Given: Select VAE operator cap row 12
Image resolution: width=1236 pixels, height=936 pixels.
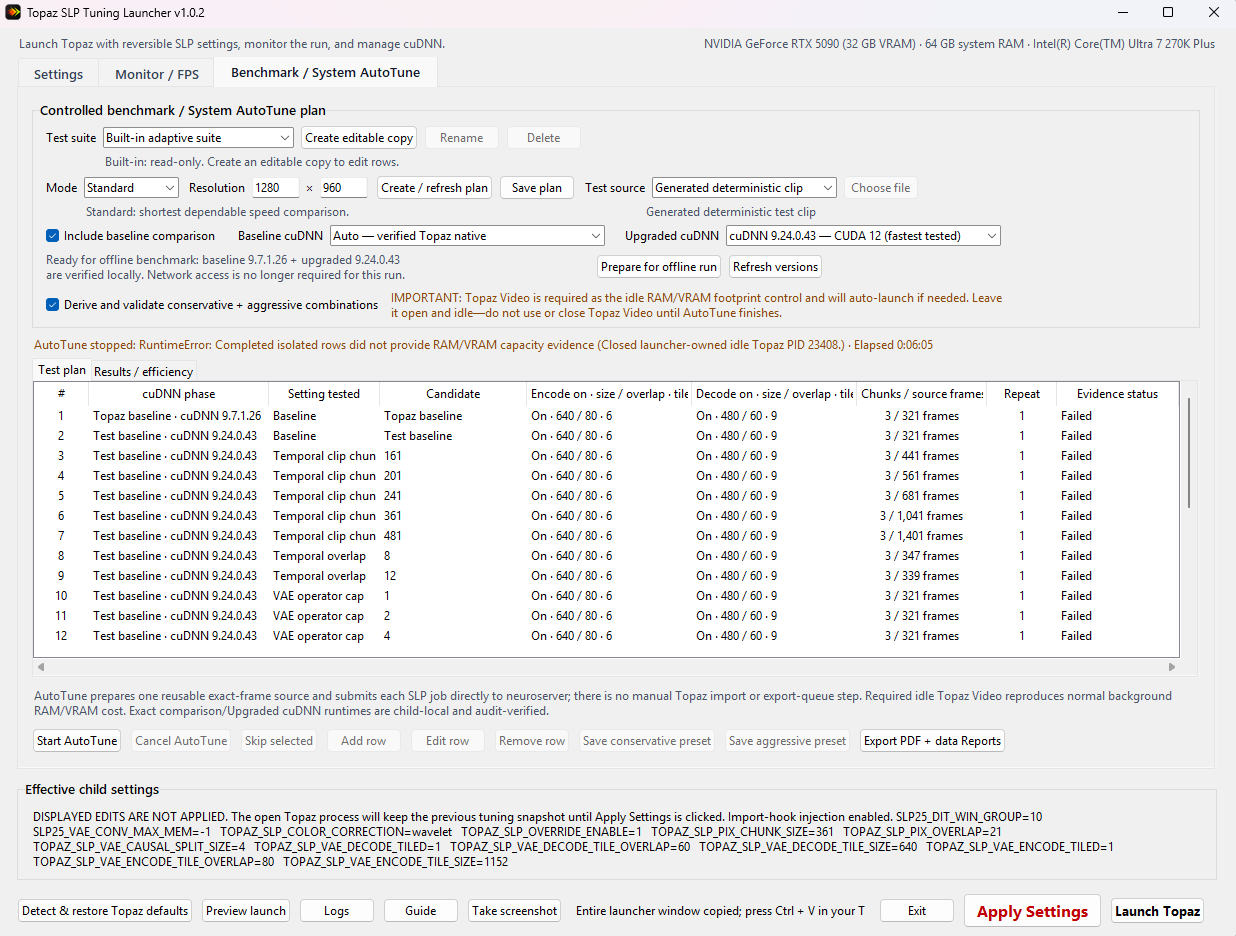Looking at the screenshot, I should (607, 636).
